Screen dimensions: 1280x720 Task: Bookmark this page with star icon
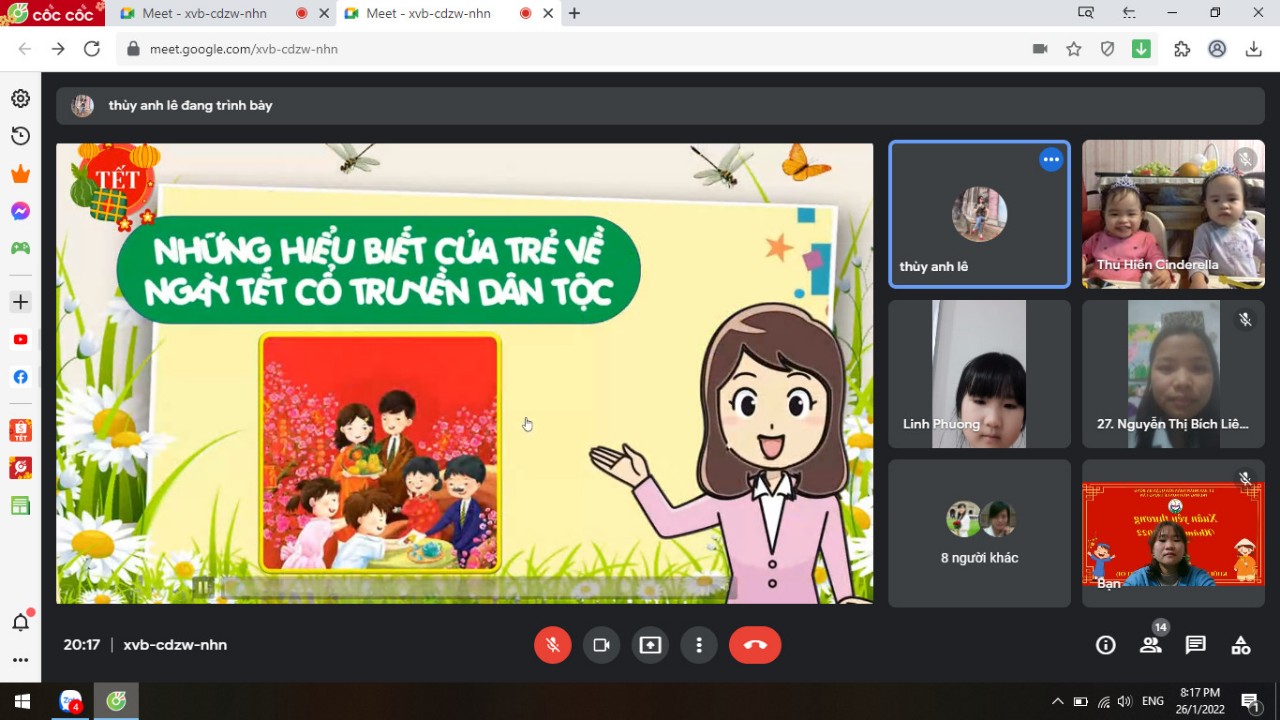coord(1074,49)
